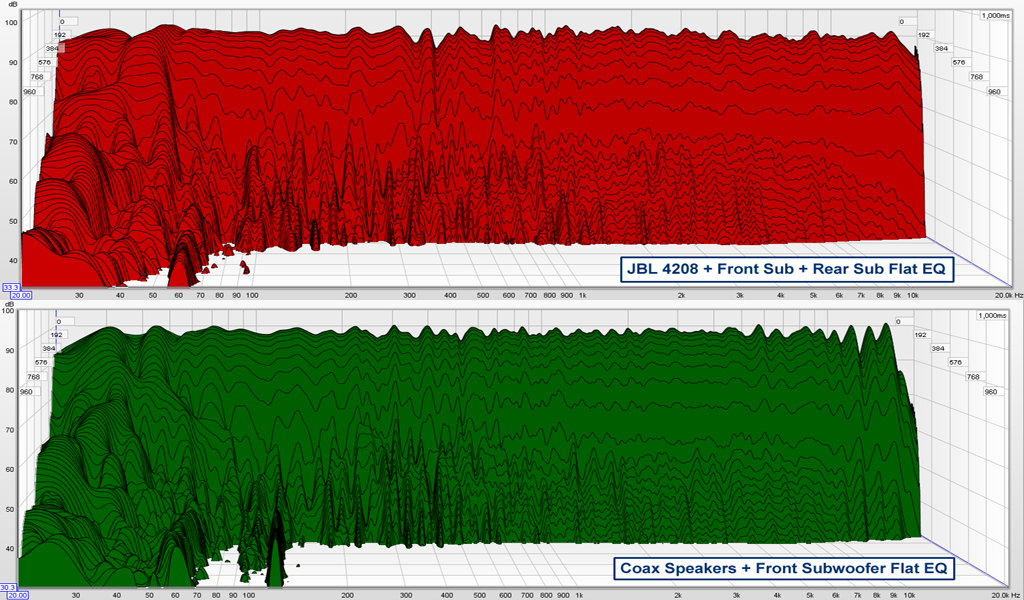
Task: Click the 1,000ms label on green chart
Action: pos(995,315)
